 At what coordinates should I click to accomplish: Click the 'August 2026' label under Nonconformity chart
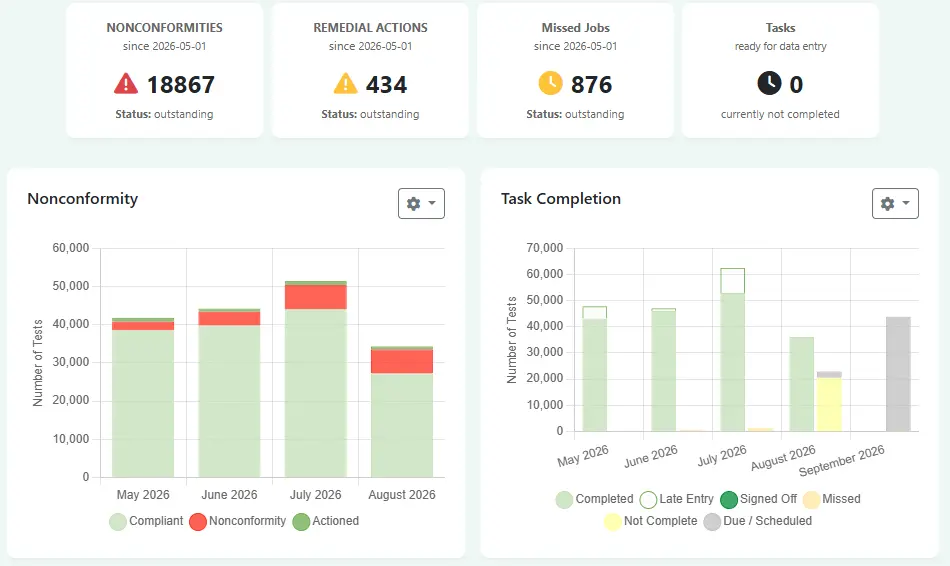tap(402, 494)
